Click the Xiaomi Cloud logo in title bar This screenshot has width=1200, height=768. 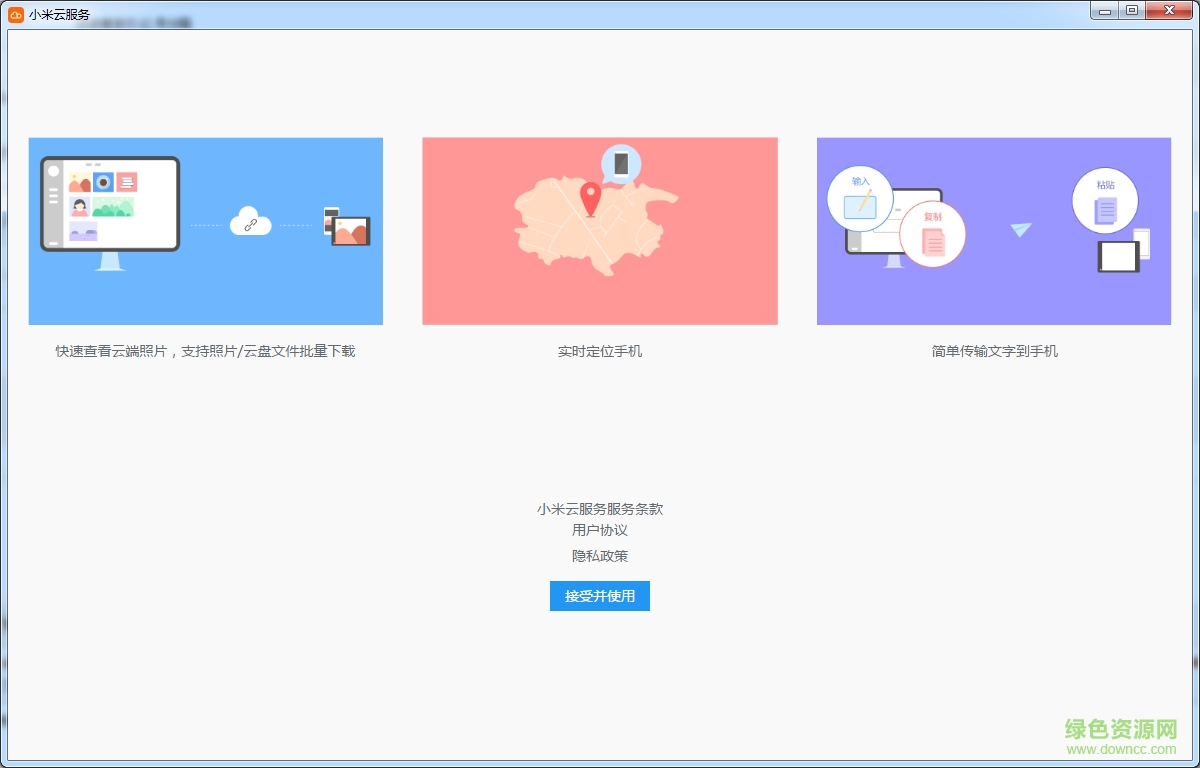pyautogui.click(x=14, y=14)
